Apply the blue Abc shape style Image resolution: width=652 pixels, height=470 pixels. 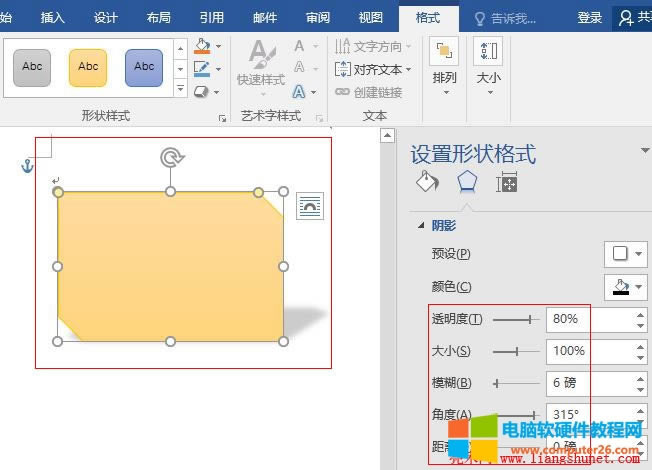144,67
